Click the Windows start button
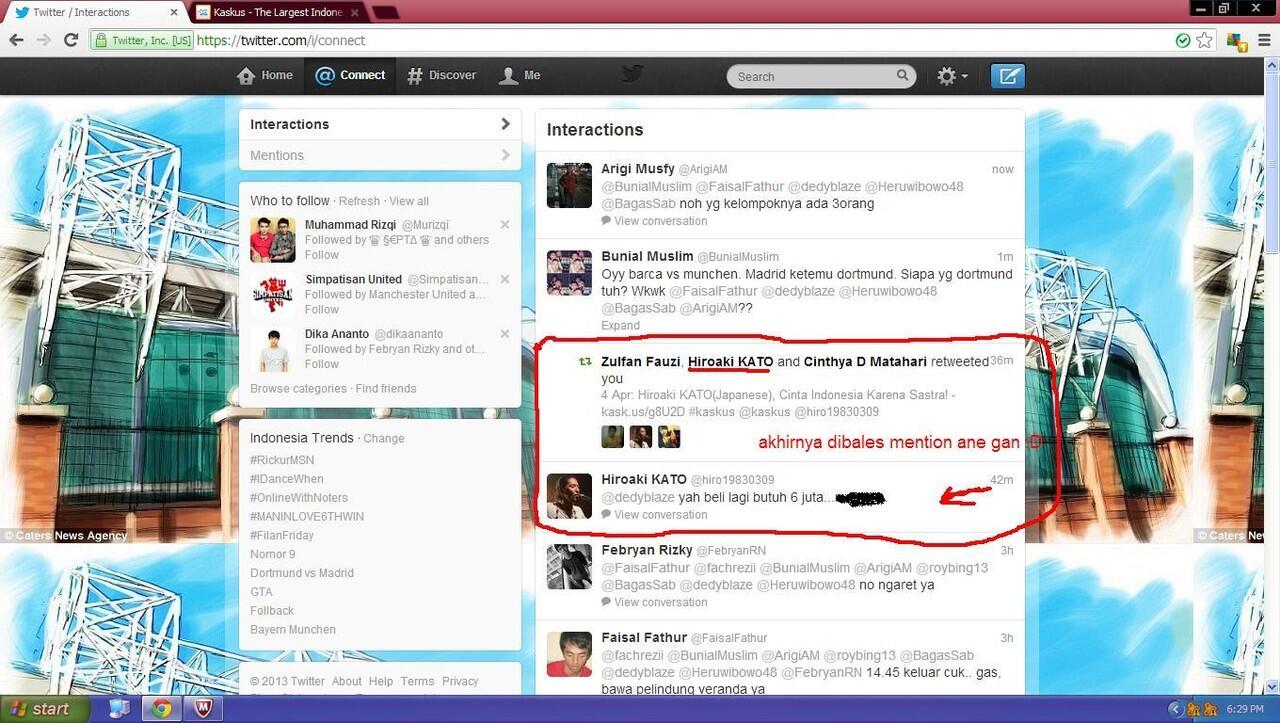This screenshot has height=723, width=1280. tap(46, 709)
